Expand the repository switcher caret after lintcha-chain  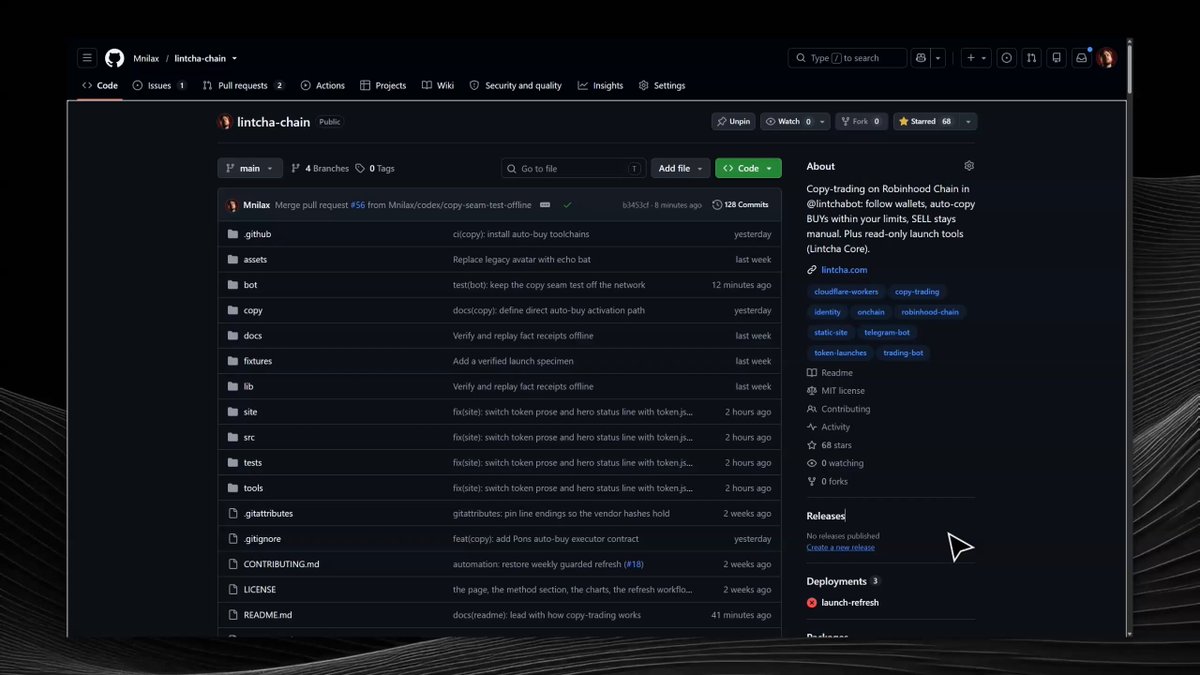(234, 58)
